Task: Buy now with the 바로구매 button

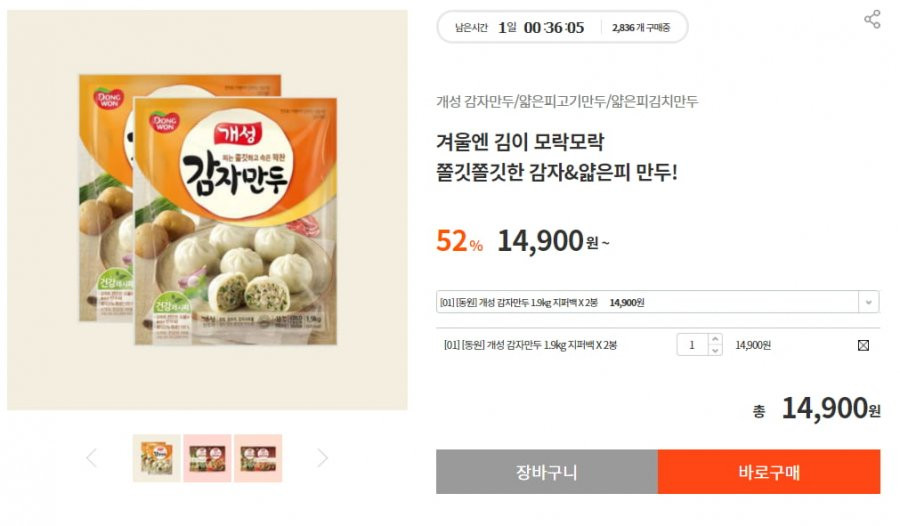Action: 769,472
